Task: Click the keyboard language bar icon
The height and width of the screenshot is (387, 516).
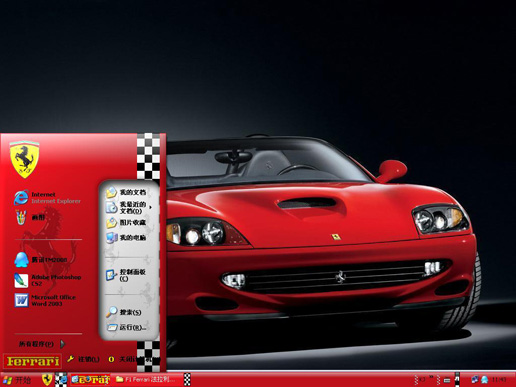Action: (447, 380)
